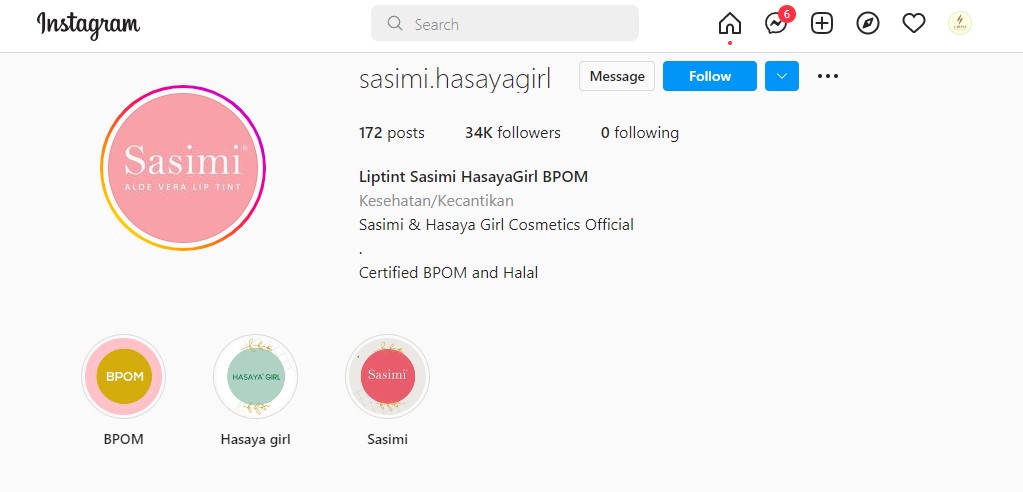The width and height of the screenshot is (1023, 492).
Task: Expand suggested accounts dropdown arrow
Action: click(x=782, y=76)
